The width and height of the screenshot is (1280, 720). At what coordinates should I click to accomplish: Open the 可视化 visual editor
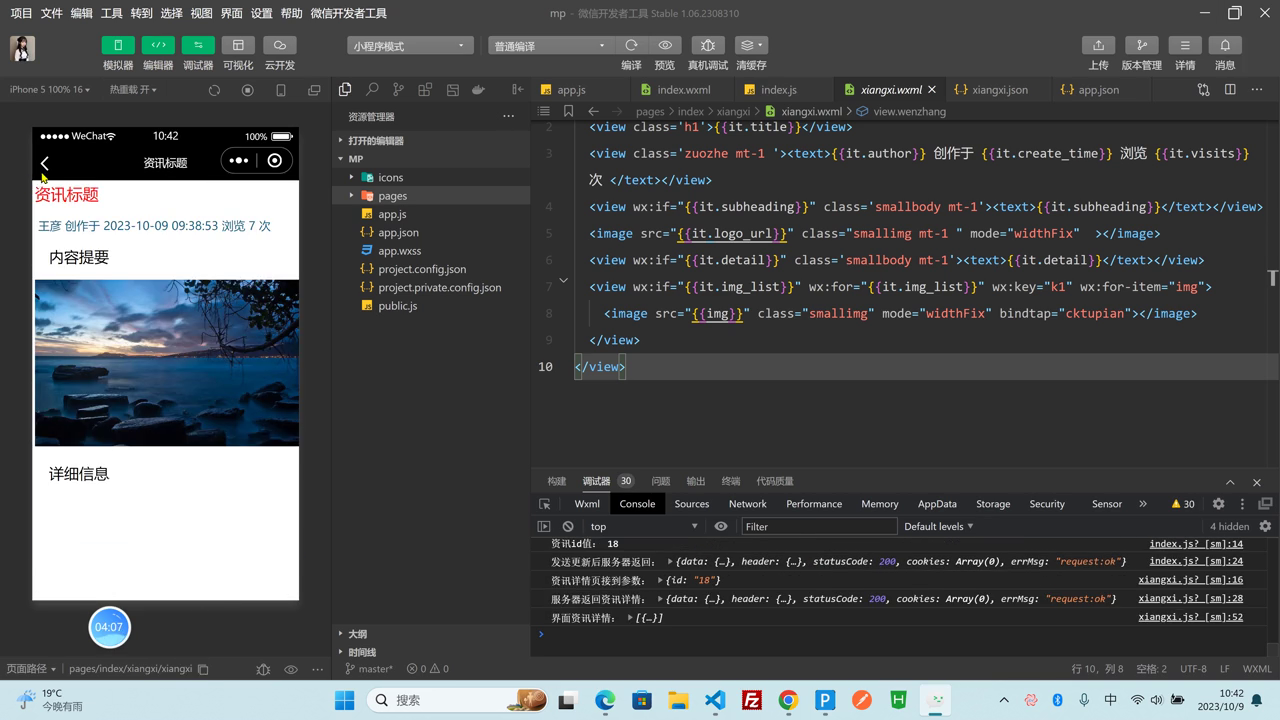click(x=238, y=45)
